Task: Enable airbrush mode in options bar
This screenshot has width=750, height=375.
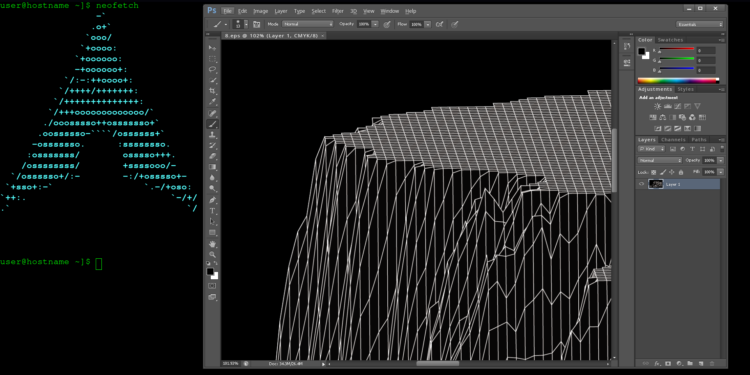Action: coord(440,24)
